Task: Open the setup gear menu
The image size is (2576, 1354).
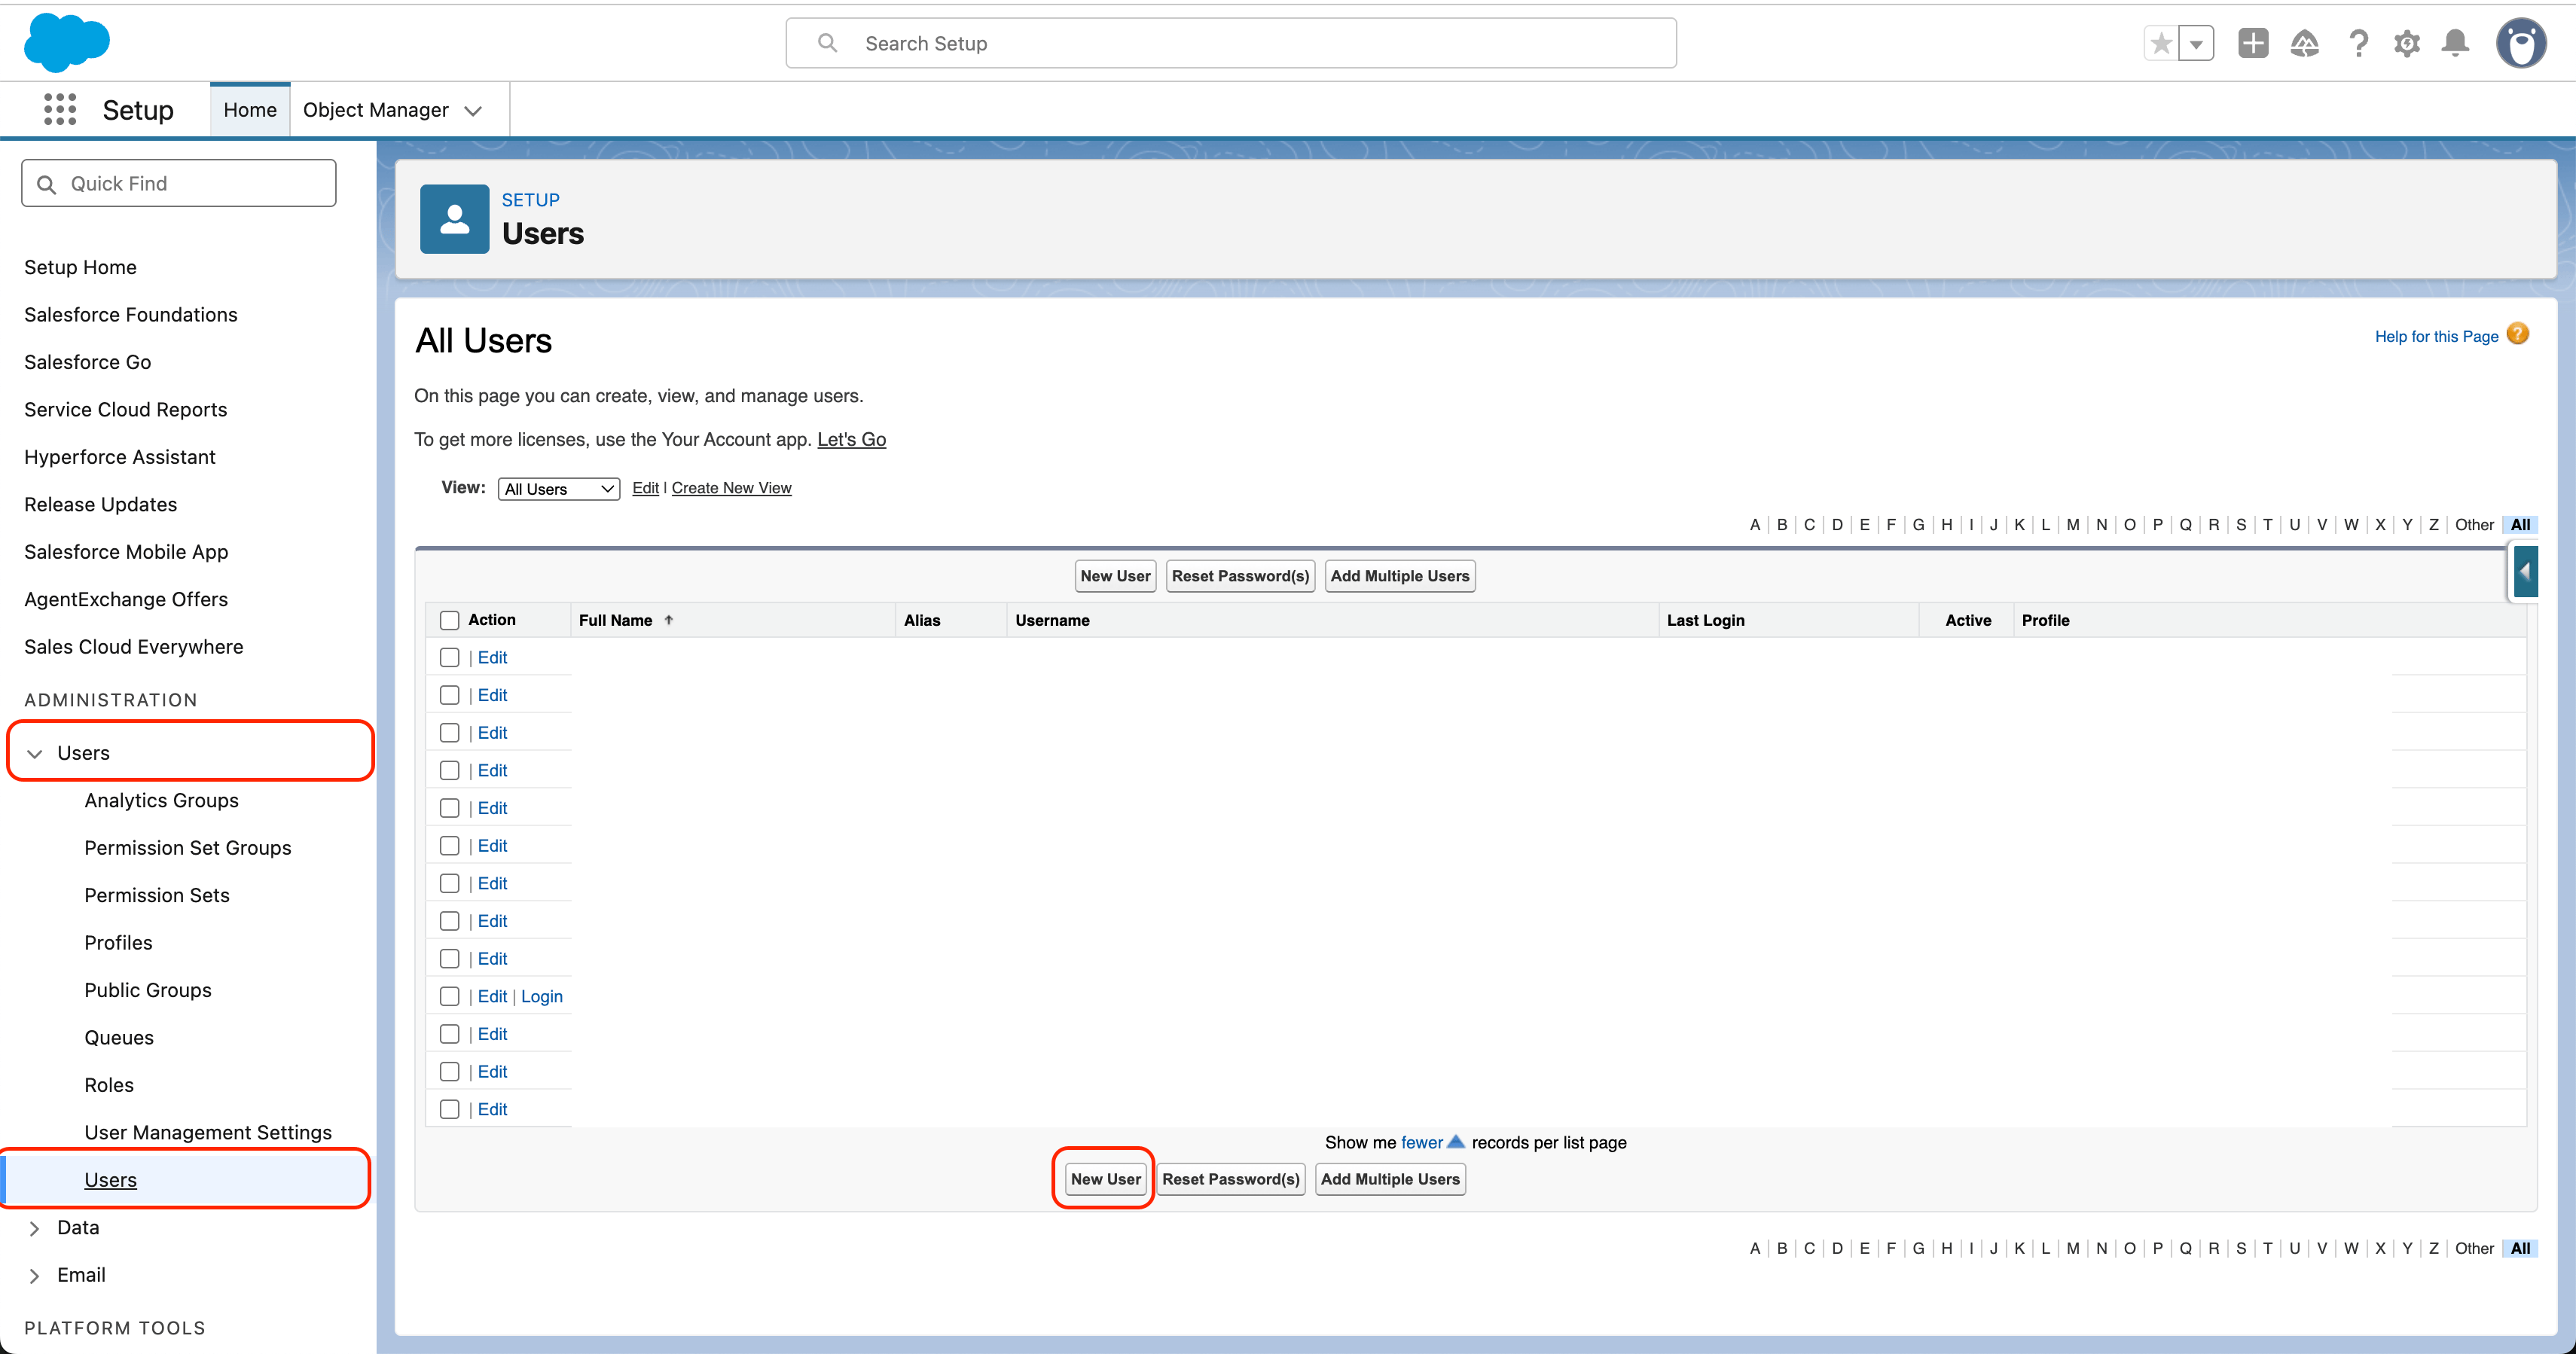Action: coord(2407,43)
